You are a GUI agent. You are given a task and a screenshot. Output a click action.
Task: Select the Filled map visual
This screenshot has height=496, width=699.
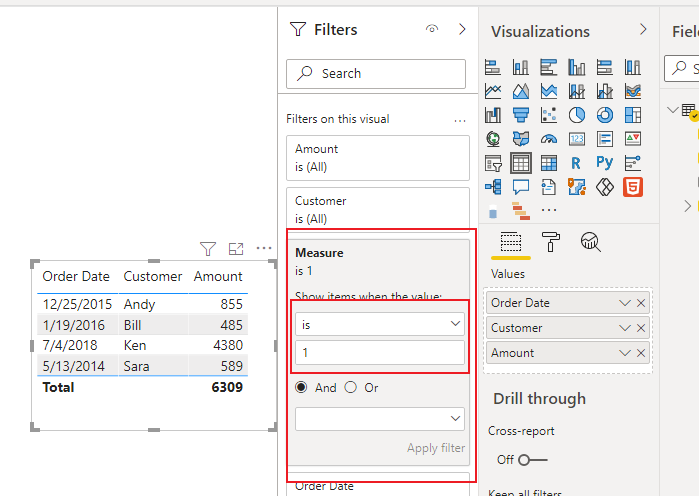[521, 139]
